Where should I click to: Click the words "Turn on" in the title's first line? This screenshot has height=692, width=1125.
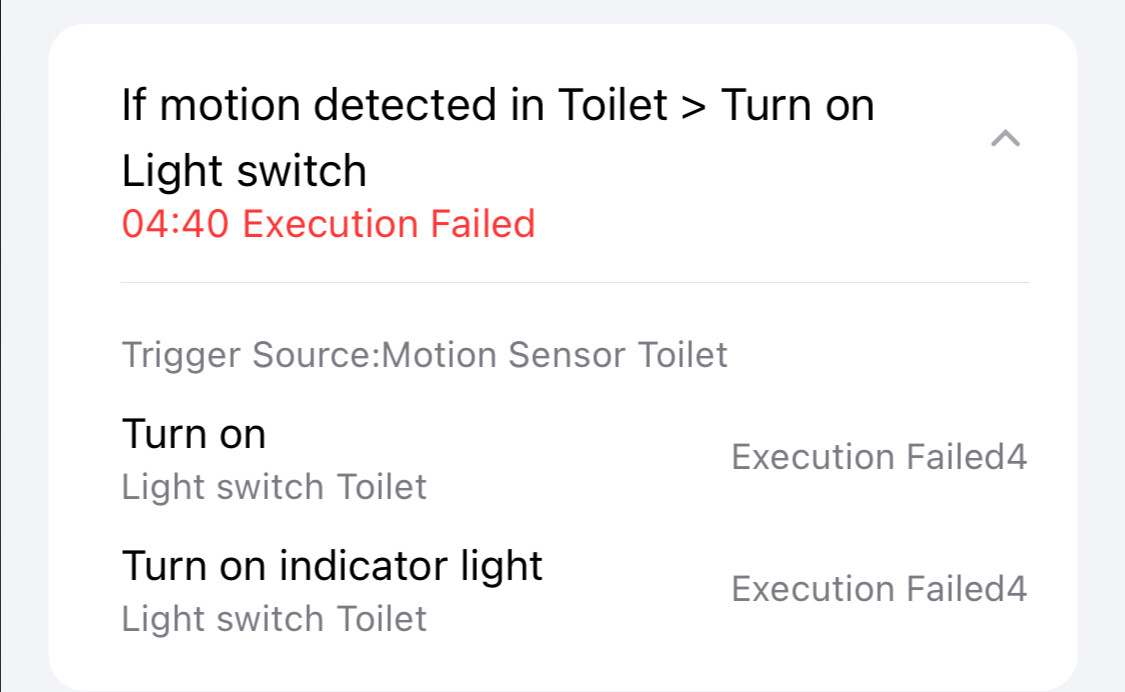[797, 105]
